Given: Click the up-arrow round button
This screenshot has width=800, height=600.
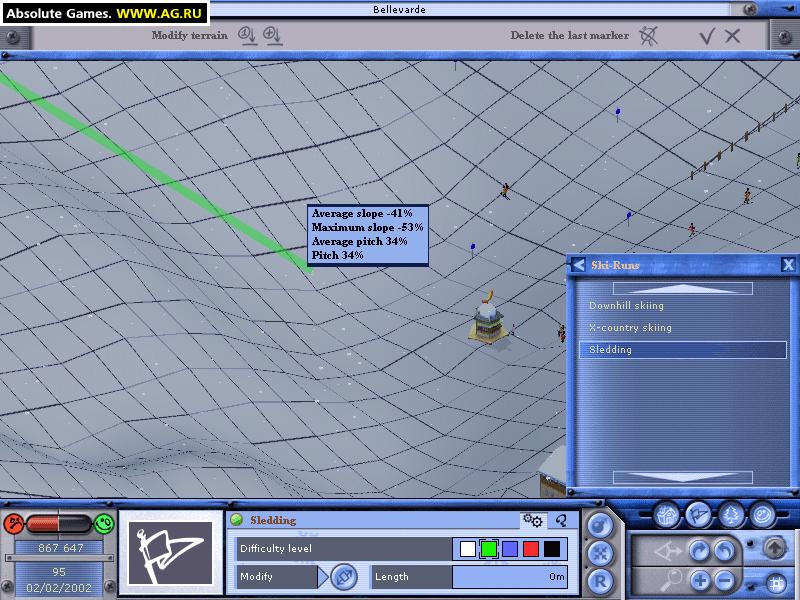Looking at the screenshot, I should point(774,548).
